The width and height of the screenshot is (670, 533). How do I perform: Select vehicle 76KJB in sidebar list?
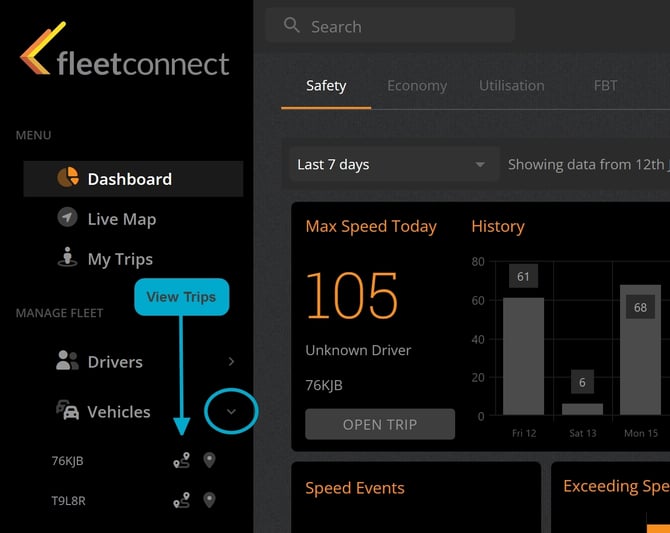point(68,461)
